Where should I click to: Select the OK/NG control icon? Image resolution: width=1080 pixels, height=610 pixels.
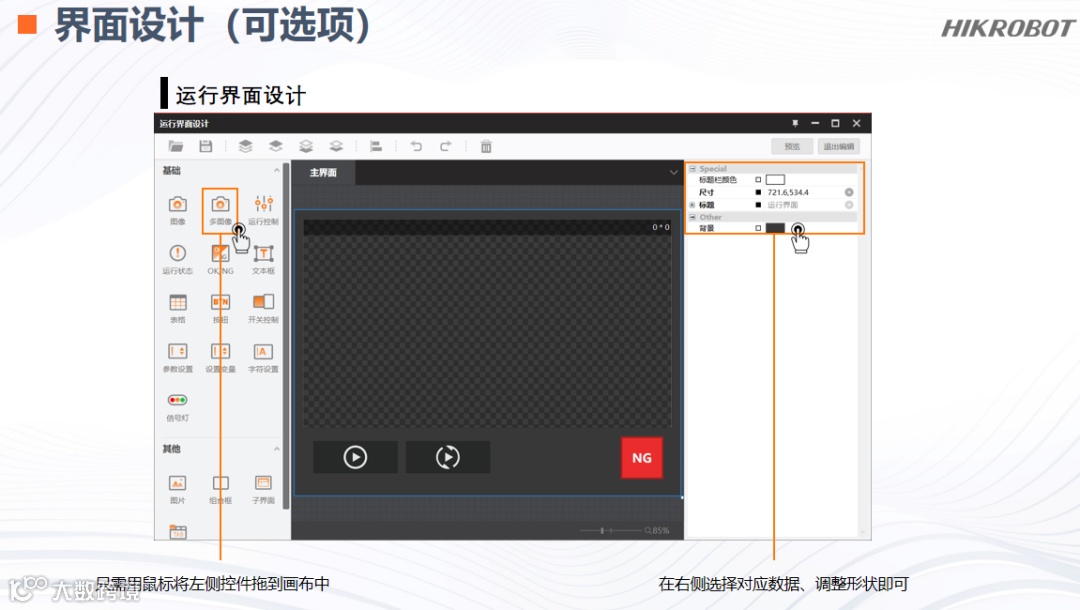pyautogui.click(x=220, y=260)
